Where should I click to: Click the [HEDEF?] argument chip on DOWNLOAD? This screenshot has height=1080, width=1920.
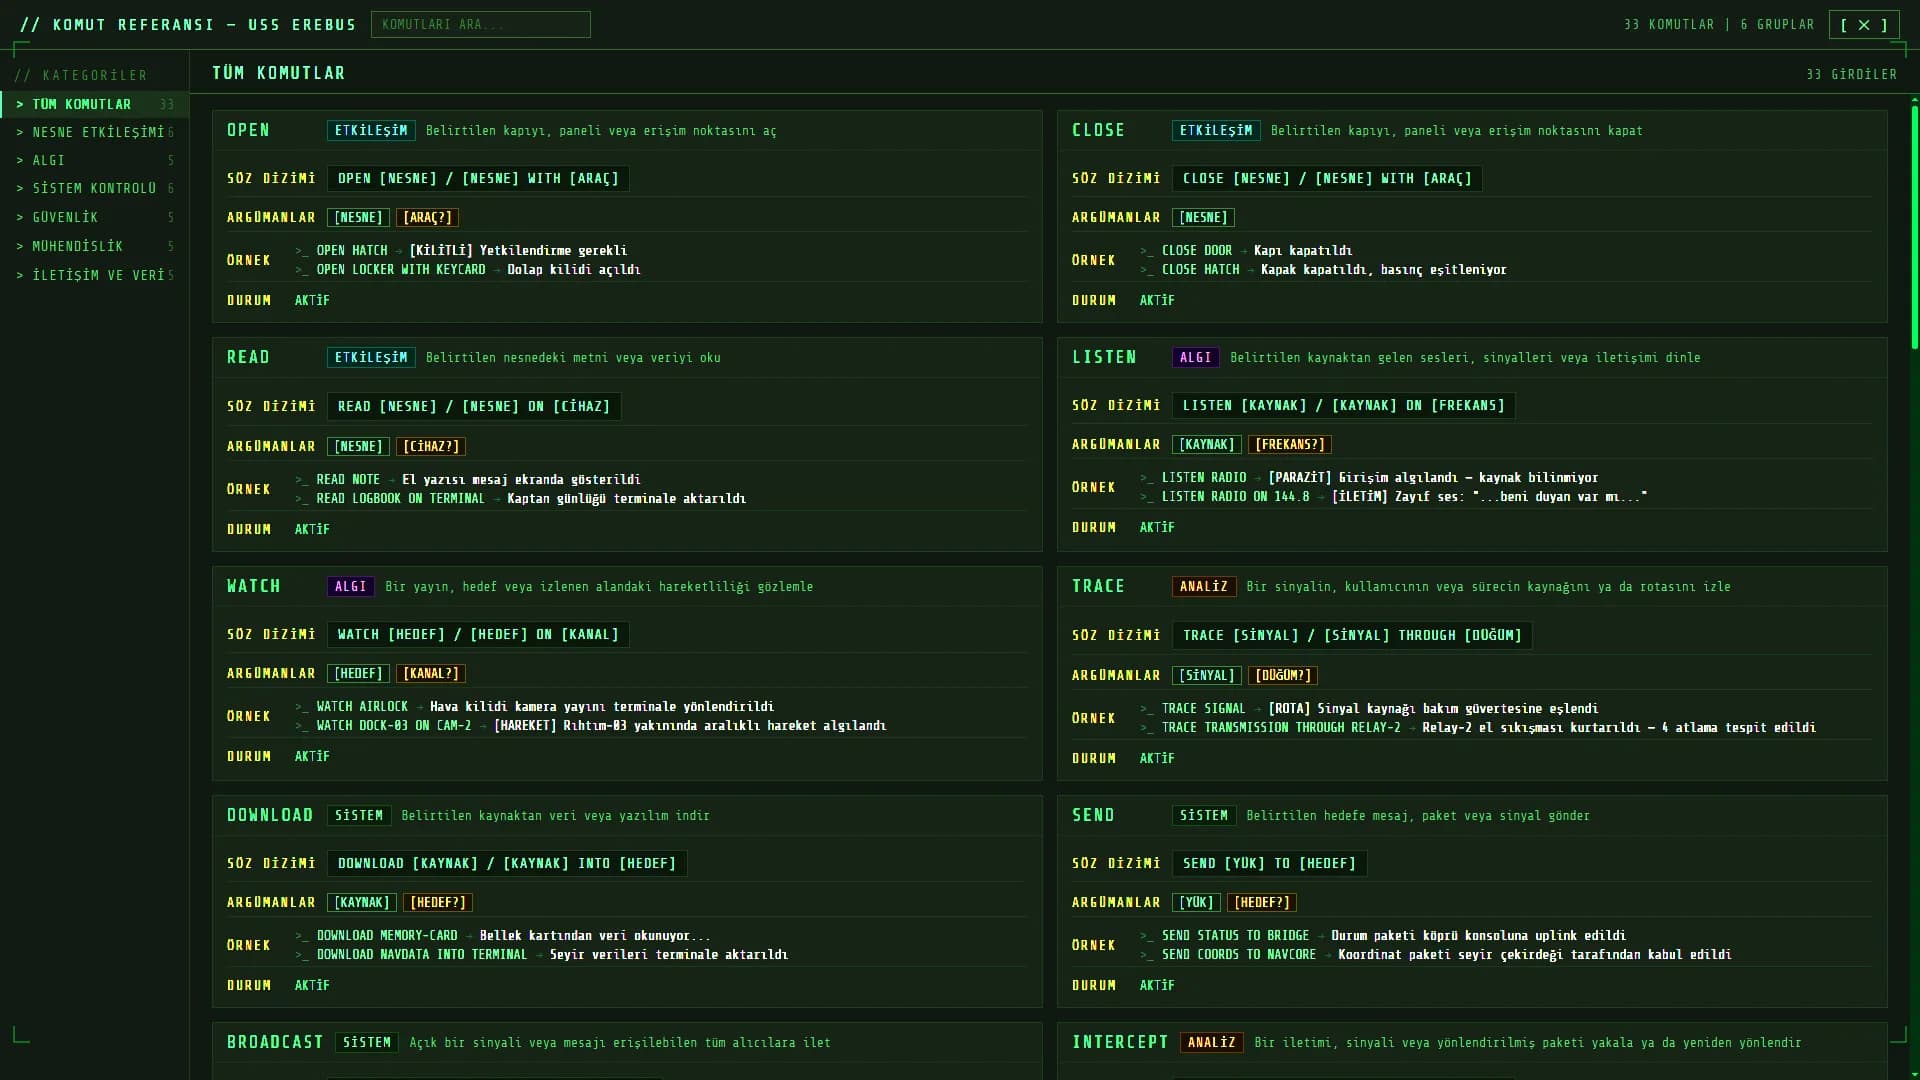tap(438, 902)
